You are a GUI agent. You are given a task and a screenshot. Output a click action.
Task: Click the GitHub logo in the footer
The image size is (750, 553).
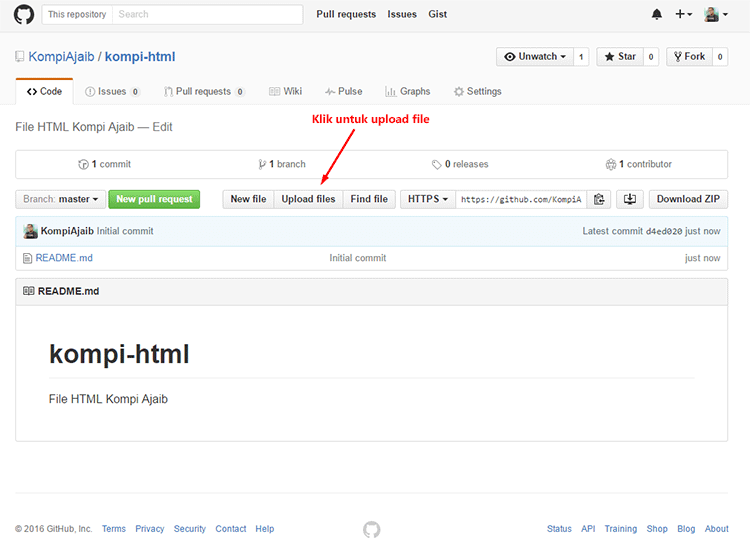[372, 530]
